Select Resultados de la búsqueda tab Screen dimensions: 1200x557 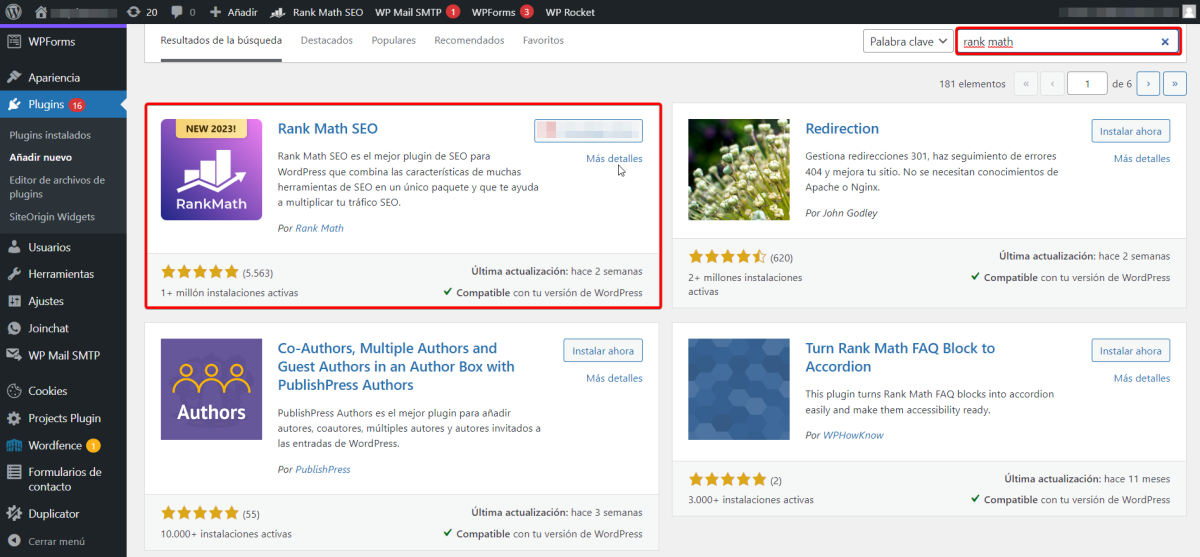[x=221, y=41]
